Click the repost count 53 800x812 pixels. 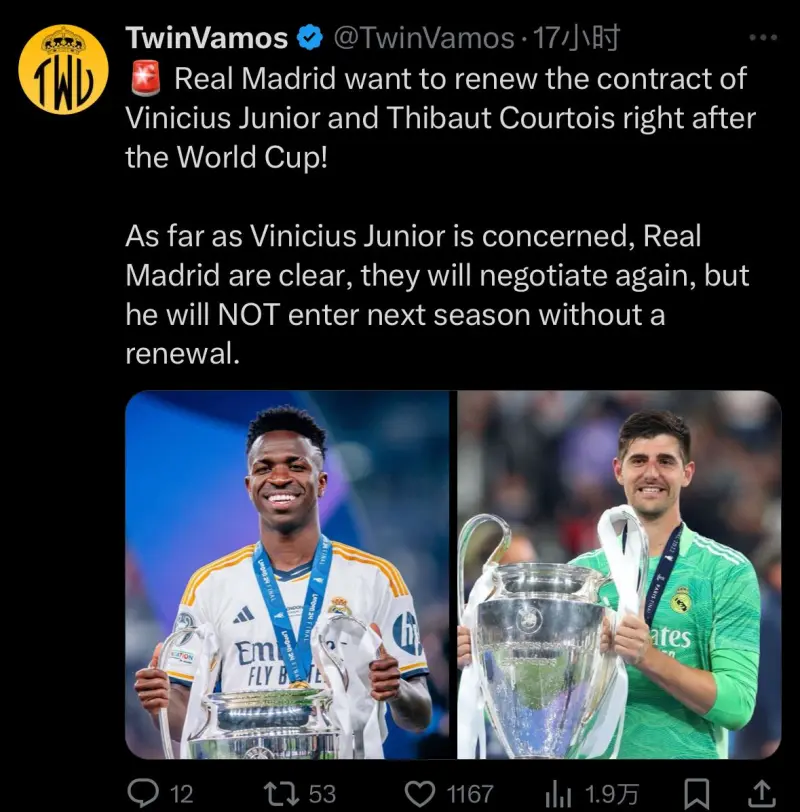(322, 794)
